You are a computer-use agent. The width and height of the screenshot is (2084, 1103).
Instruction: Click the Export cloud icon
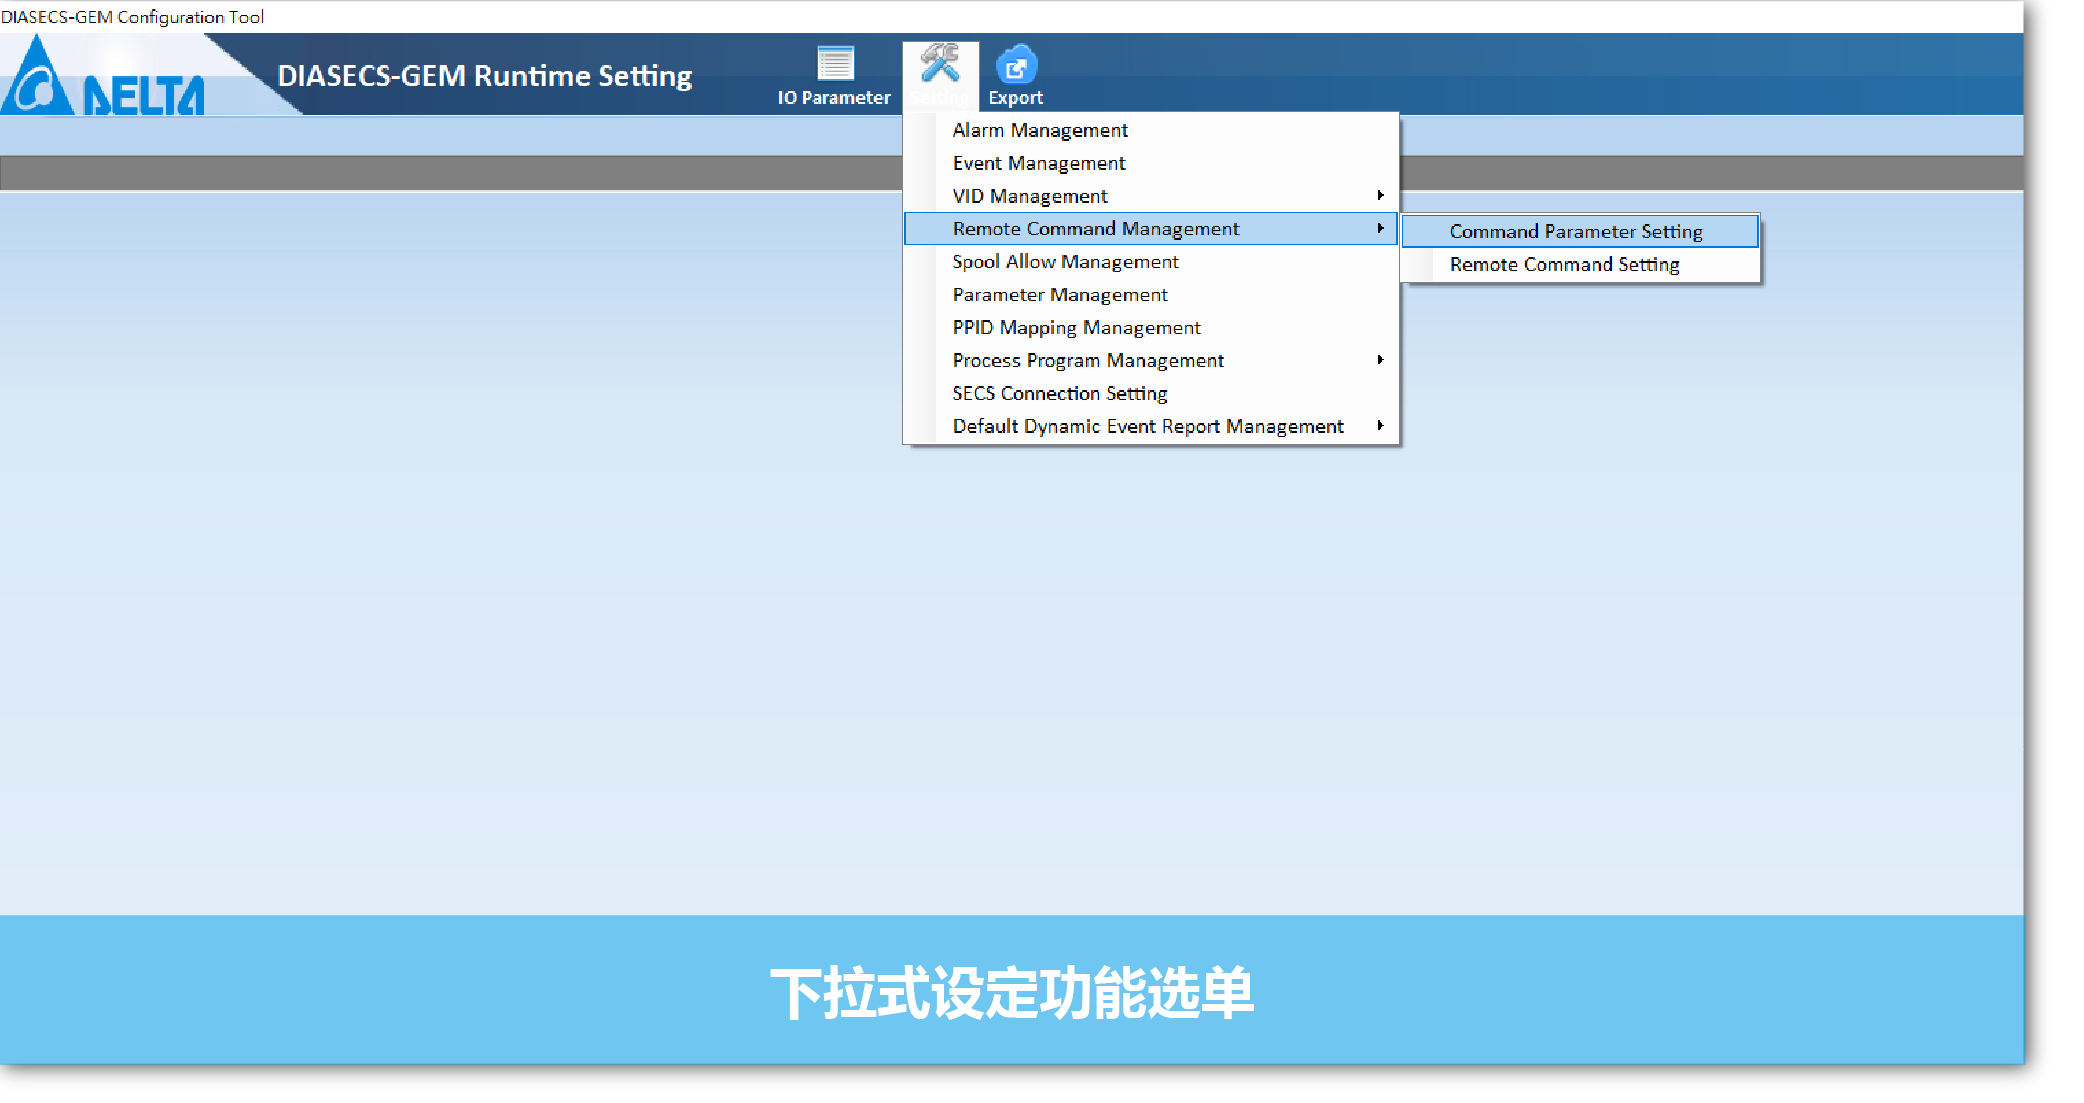point(1016,66)
